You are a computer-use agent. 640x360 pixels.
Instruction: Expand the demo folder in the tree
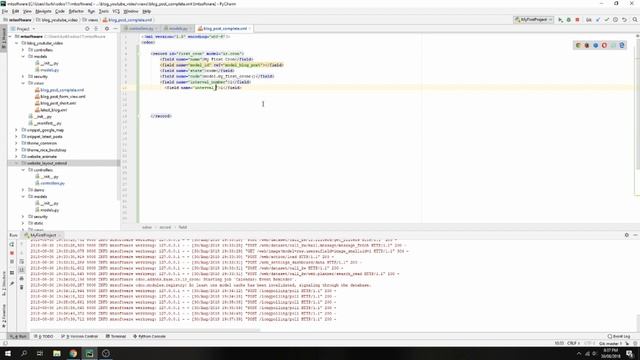tap(23, 190)
